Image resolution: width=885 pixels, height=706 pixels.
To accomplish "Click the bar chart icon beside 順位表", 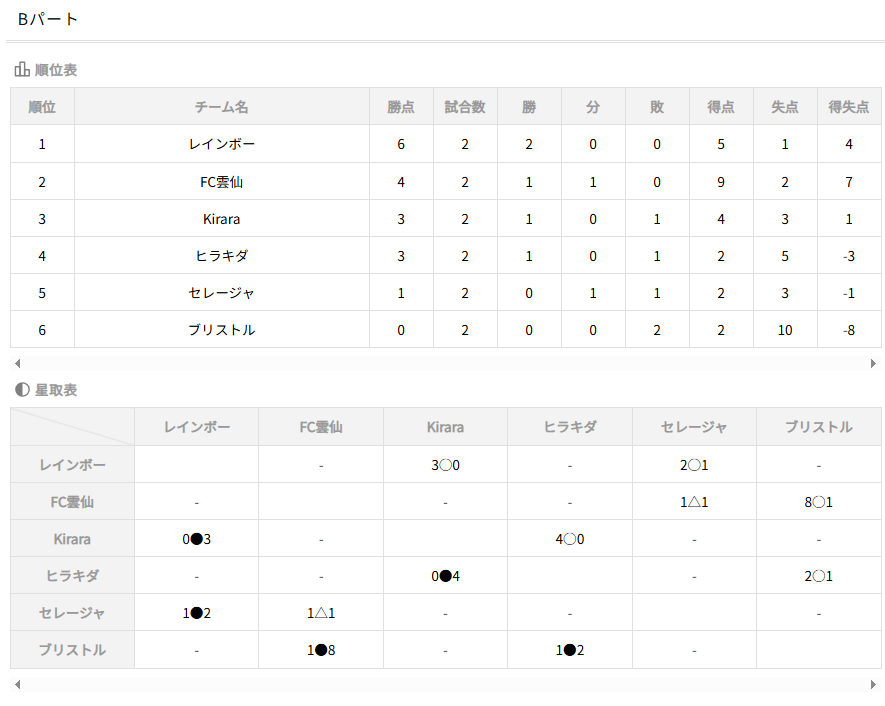I will point(22,70).
